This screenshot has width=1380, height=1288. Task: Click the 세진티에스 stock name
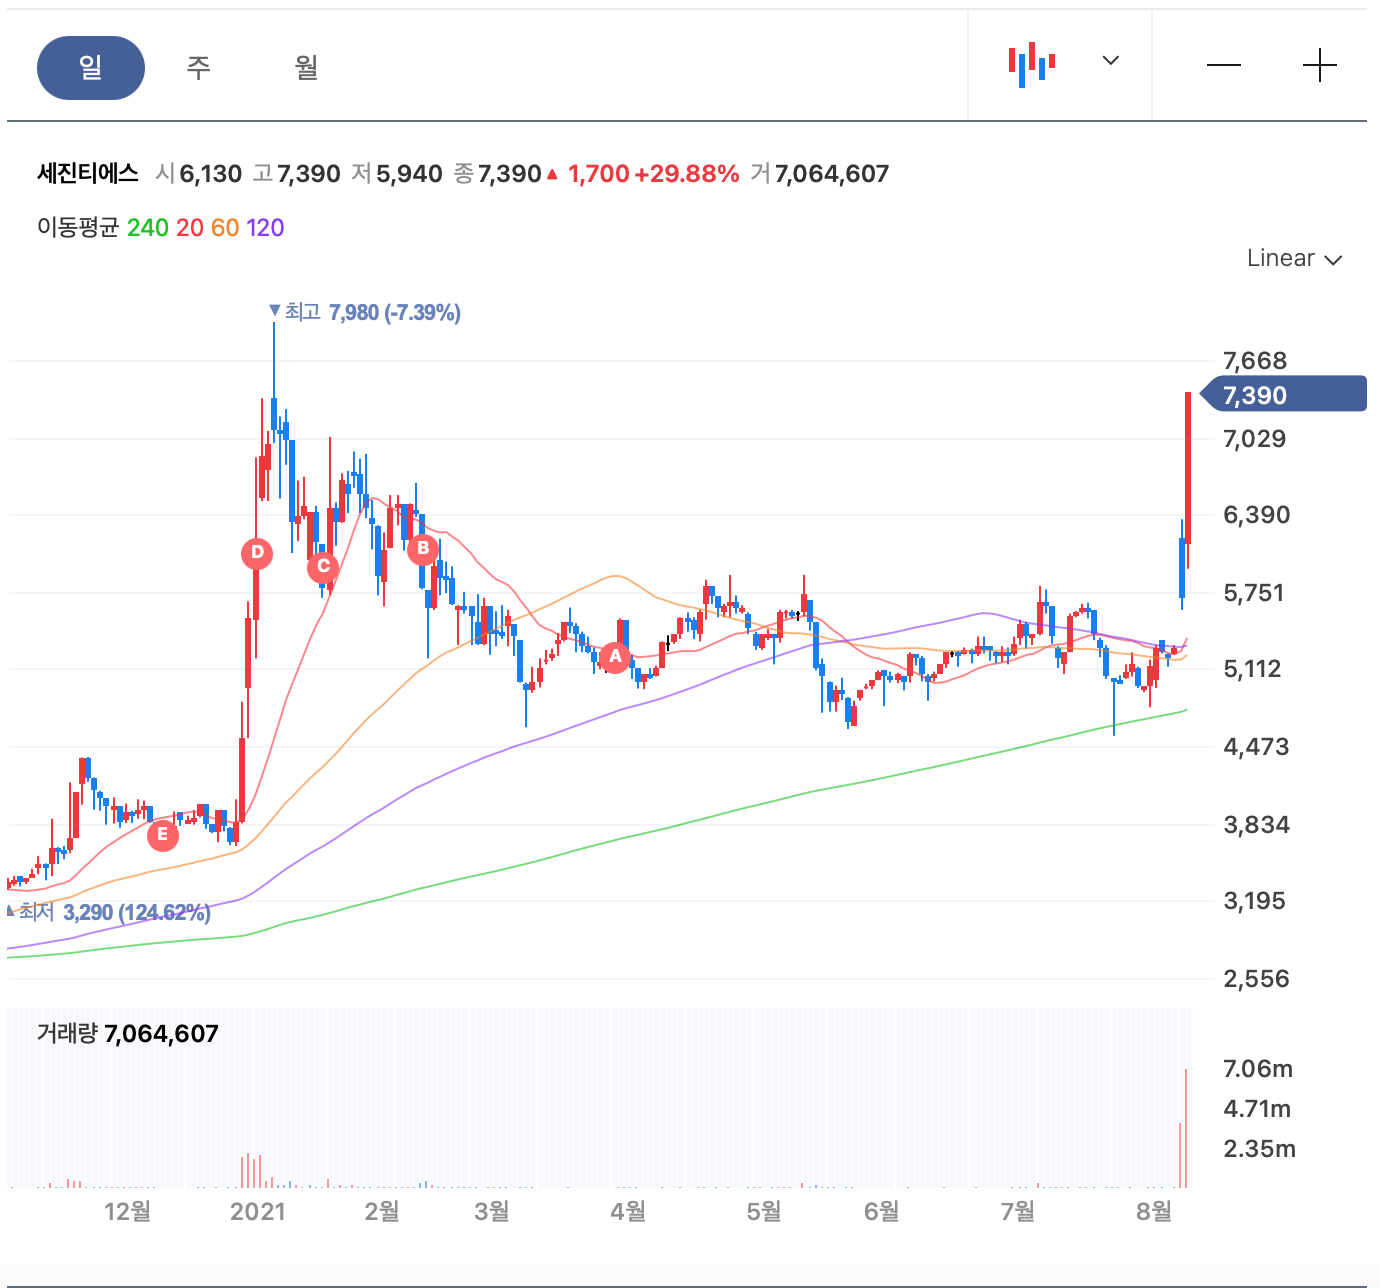pos(88,173)
